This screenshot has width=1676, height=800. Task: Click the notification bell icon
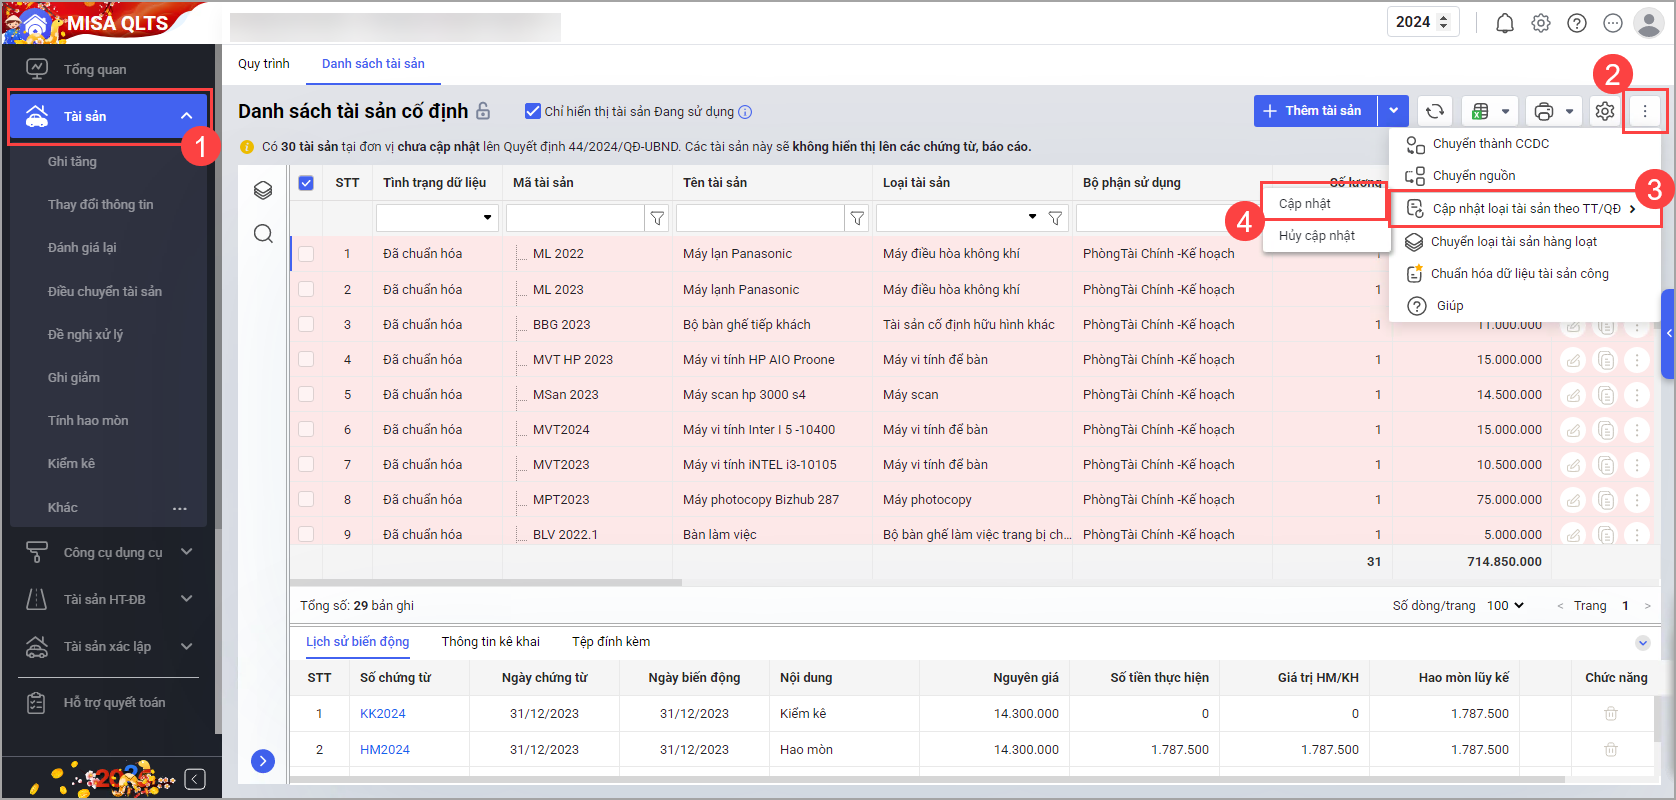click(x=1504, y=23)
